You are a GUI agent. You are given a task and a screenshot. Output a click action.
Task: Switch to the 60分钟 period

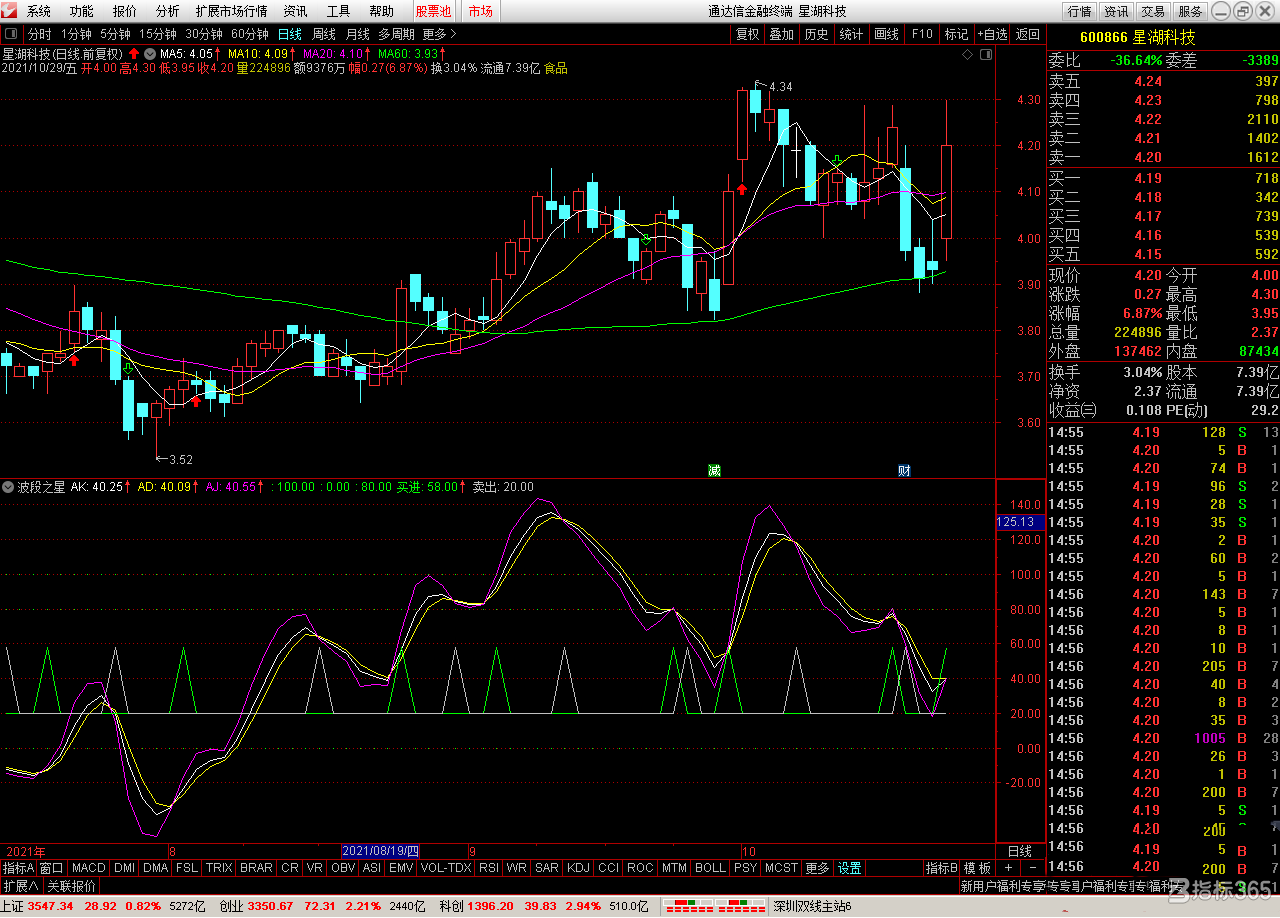pos(250,34)
